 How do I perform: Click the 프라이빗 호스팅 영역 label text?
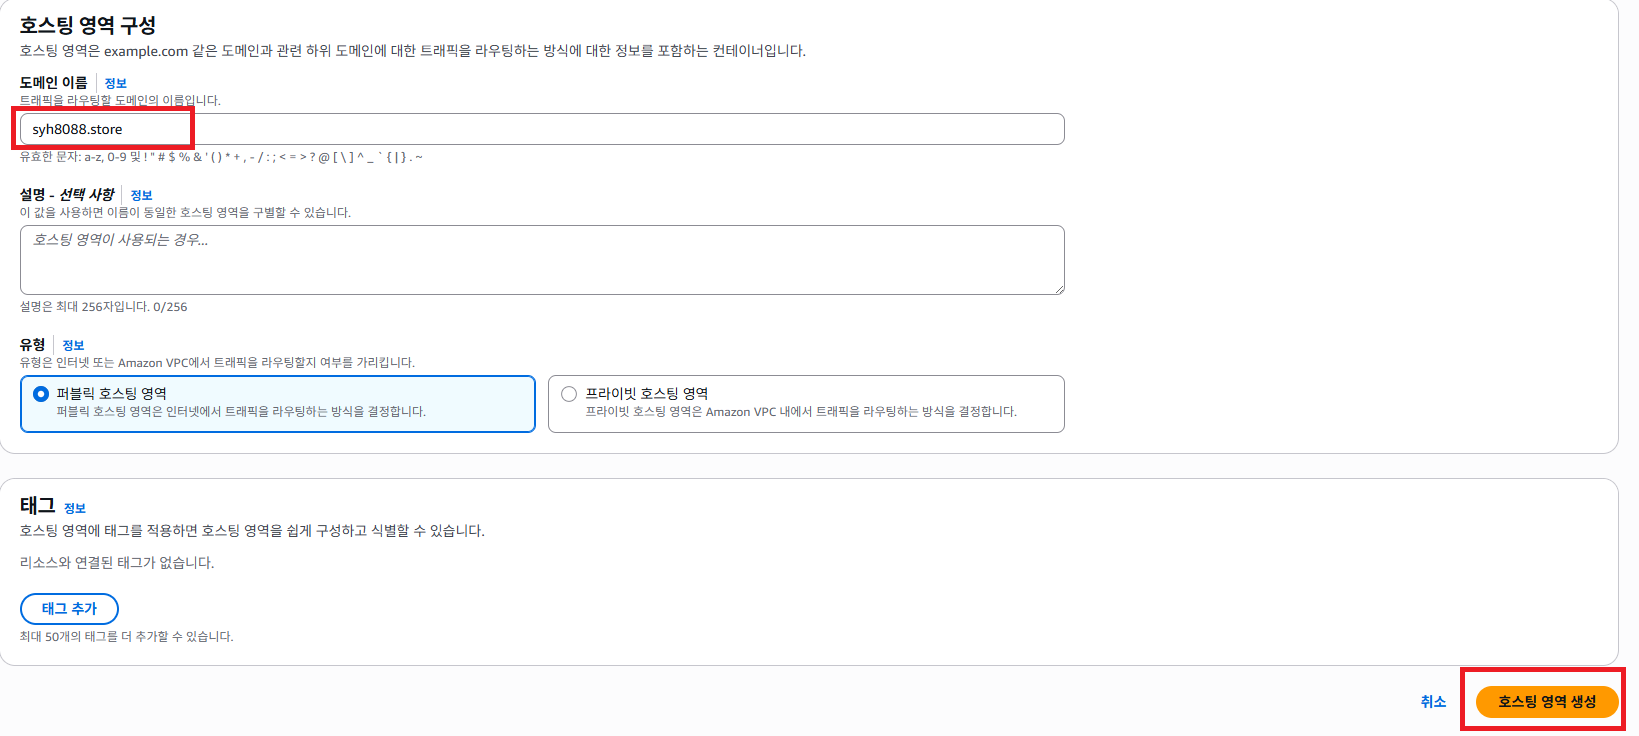click(647, 394)
